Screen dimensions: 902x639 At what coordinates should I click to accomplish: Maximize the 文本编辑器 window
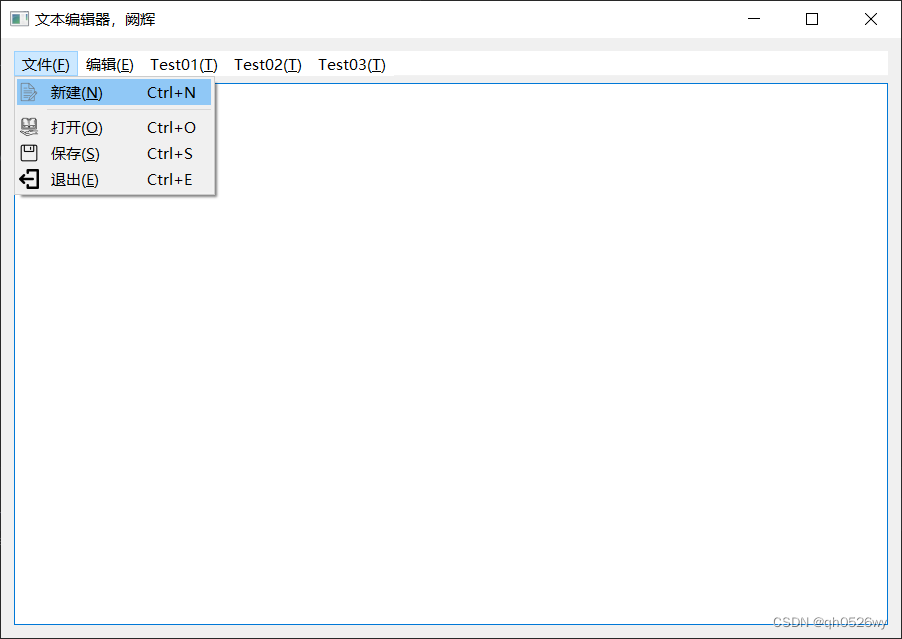[812, 19]
